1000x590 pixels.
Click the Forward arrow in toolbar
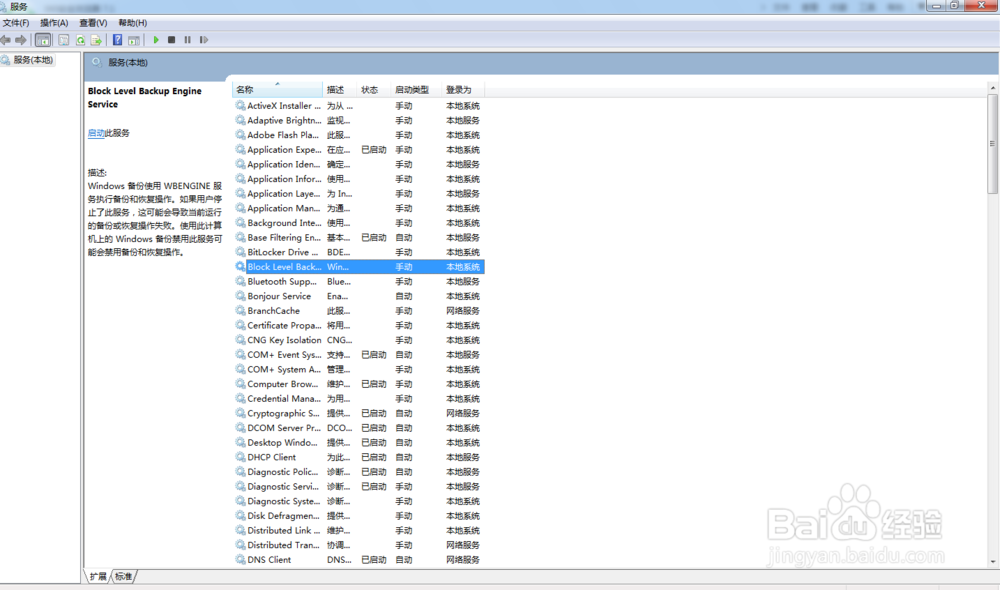click(21, 40)
